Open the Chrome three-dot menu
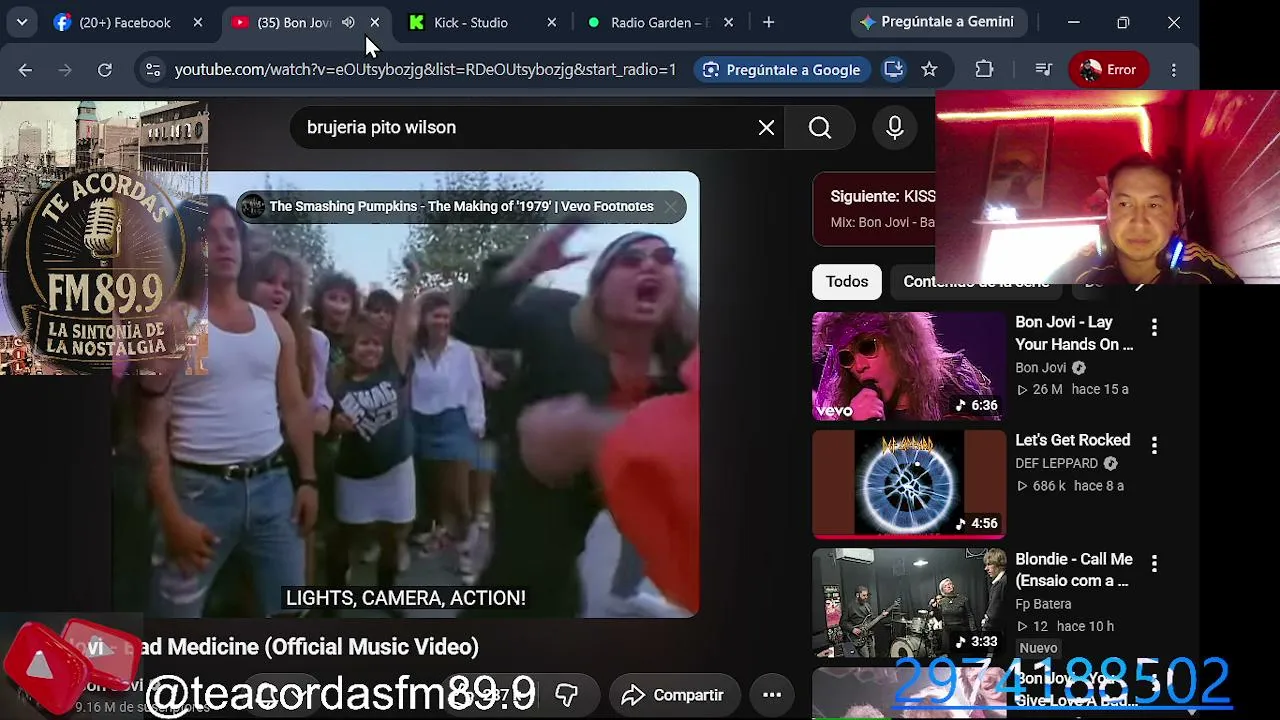 pos(1174,70)
